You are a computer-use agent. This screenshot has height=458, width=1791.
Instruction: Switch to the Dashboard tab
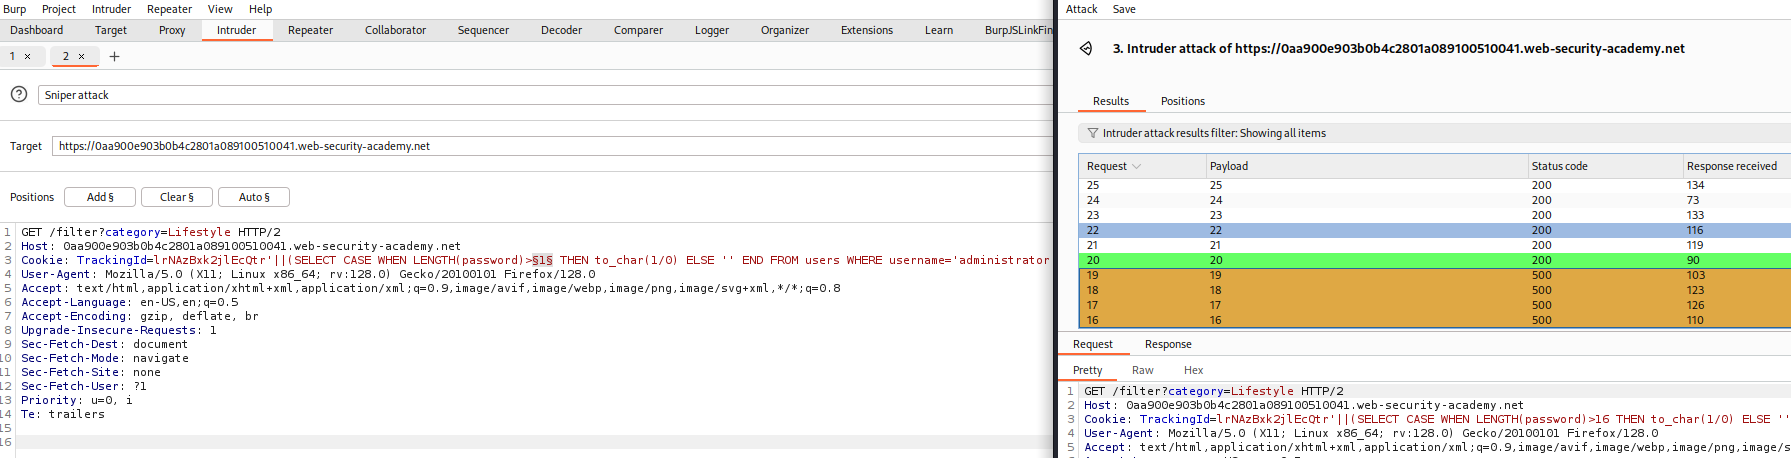37,30
